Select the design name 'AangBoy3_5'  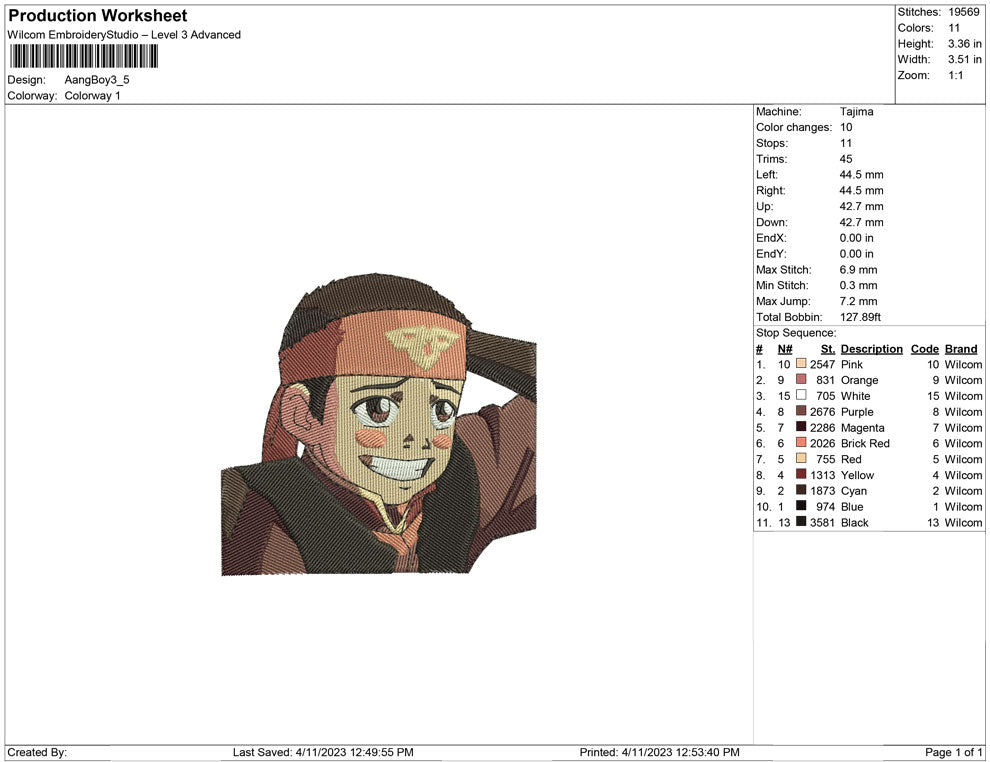pos(97,80)
